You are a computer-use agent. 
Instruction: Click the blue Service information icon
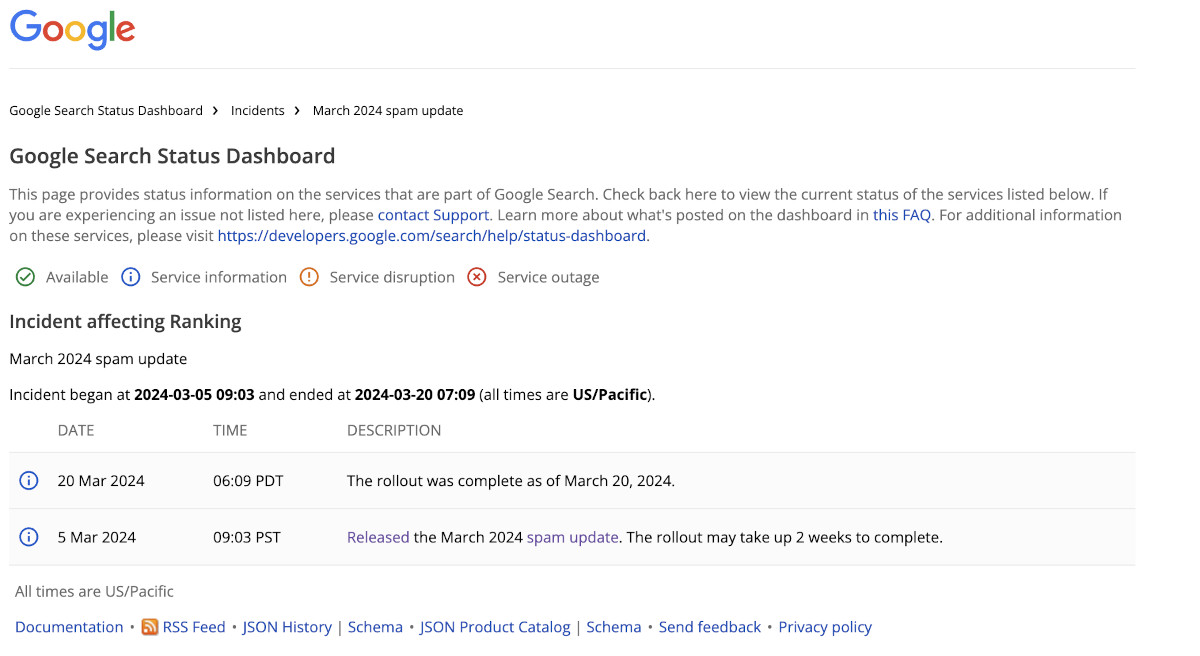tap(131, 277)
